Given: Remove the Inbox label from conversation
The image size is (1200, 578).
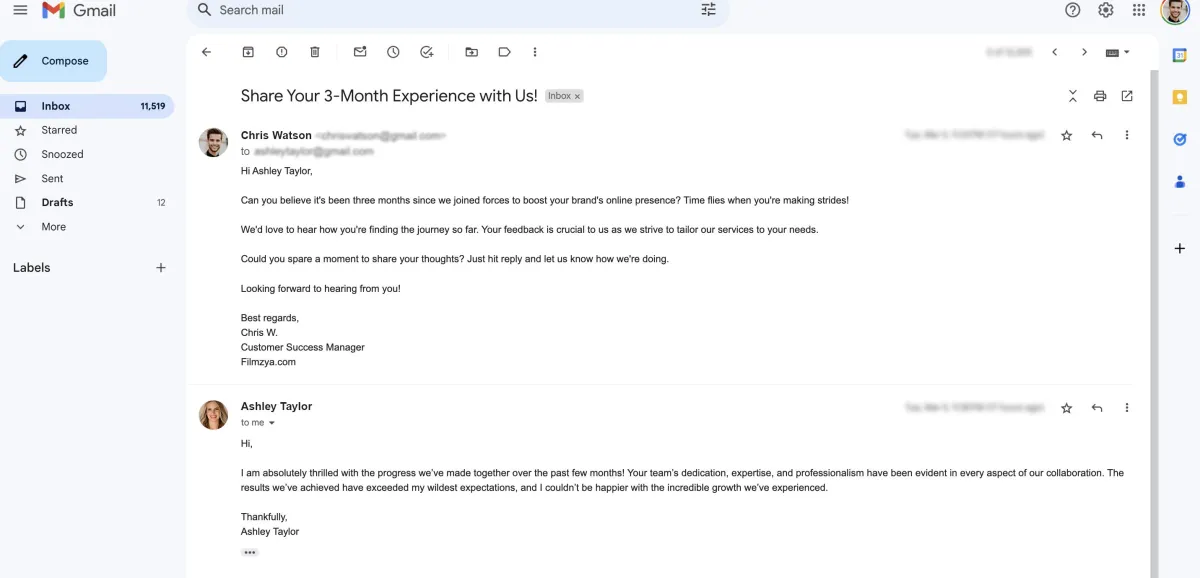Looking at the screenshot, I should tap(577, 96).
